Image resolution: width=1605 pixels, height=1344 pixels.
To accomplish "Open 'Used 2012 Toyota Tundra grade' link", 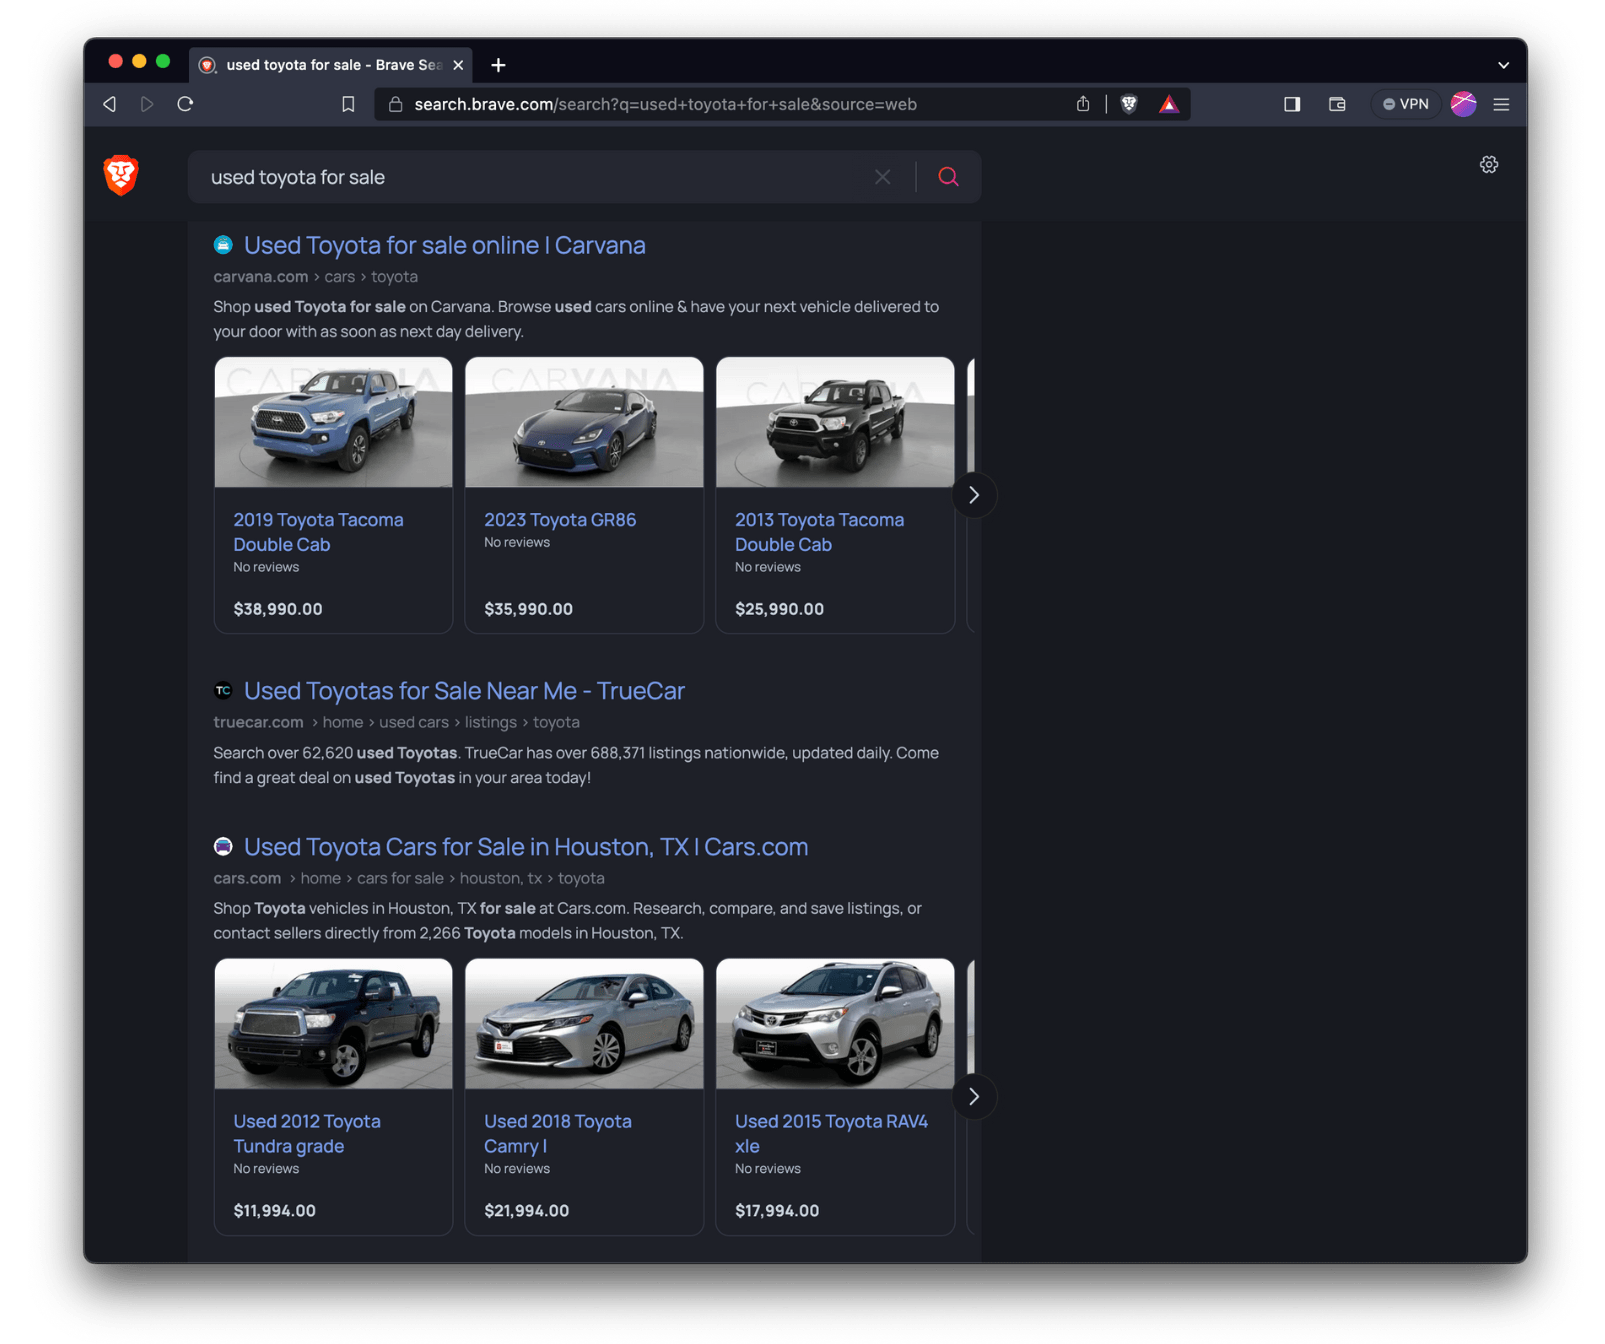I will 307,1134.
